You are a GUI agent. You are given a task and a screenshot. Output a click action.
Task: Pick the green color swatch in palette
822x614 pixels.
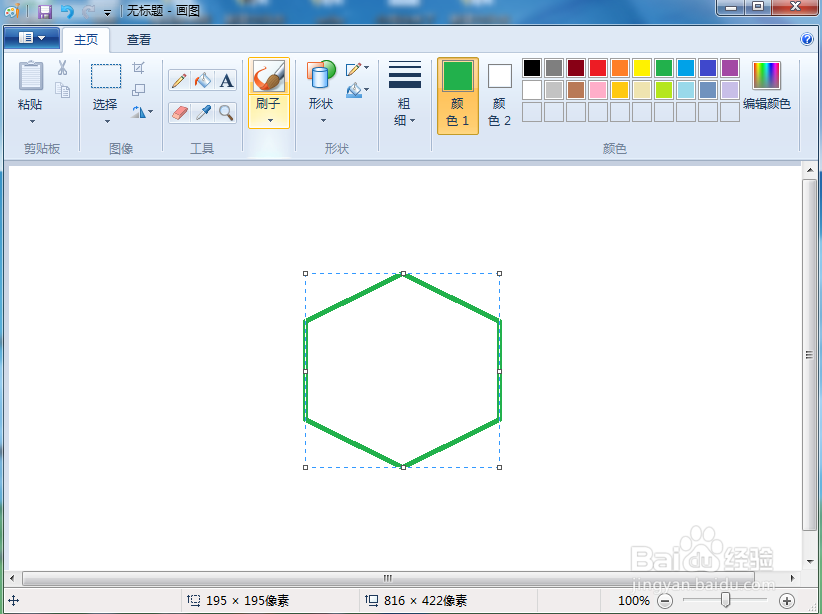point(664,68)
